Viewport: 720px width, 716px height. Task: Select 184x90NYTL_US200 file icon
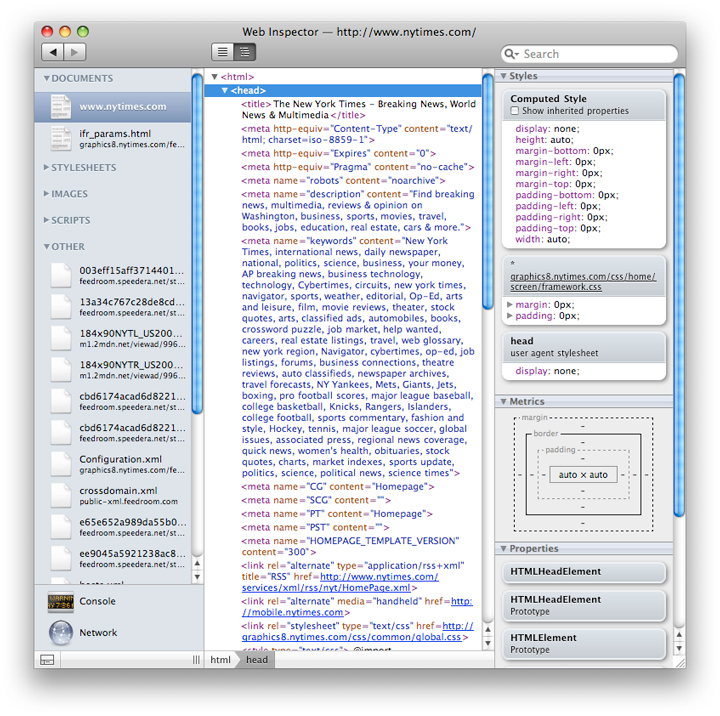(x=61, y=338)
